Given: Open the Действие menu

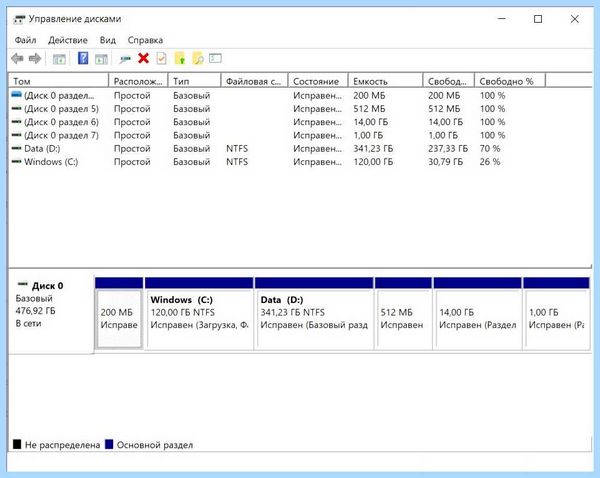Looking at the screenshot, I should point(68,40).
